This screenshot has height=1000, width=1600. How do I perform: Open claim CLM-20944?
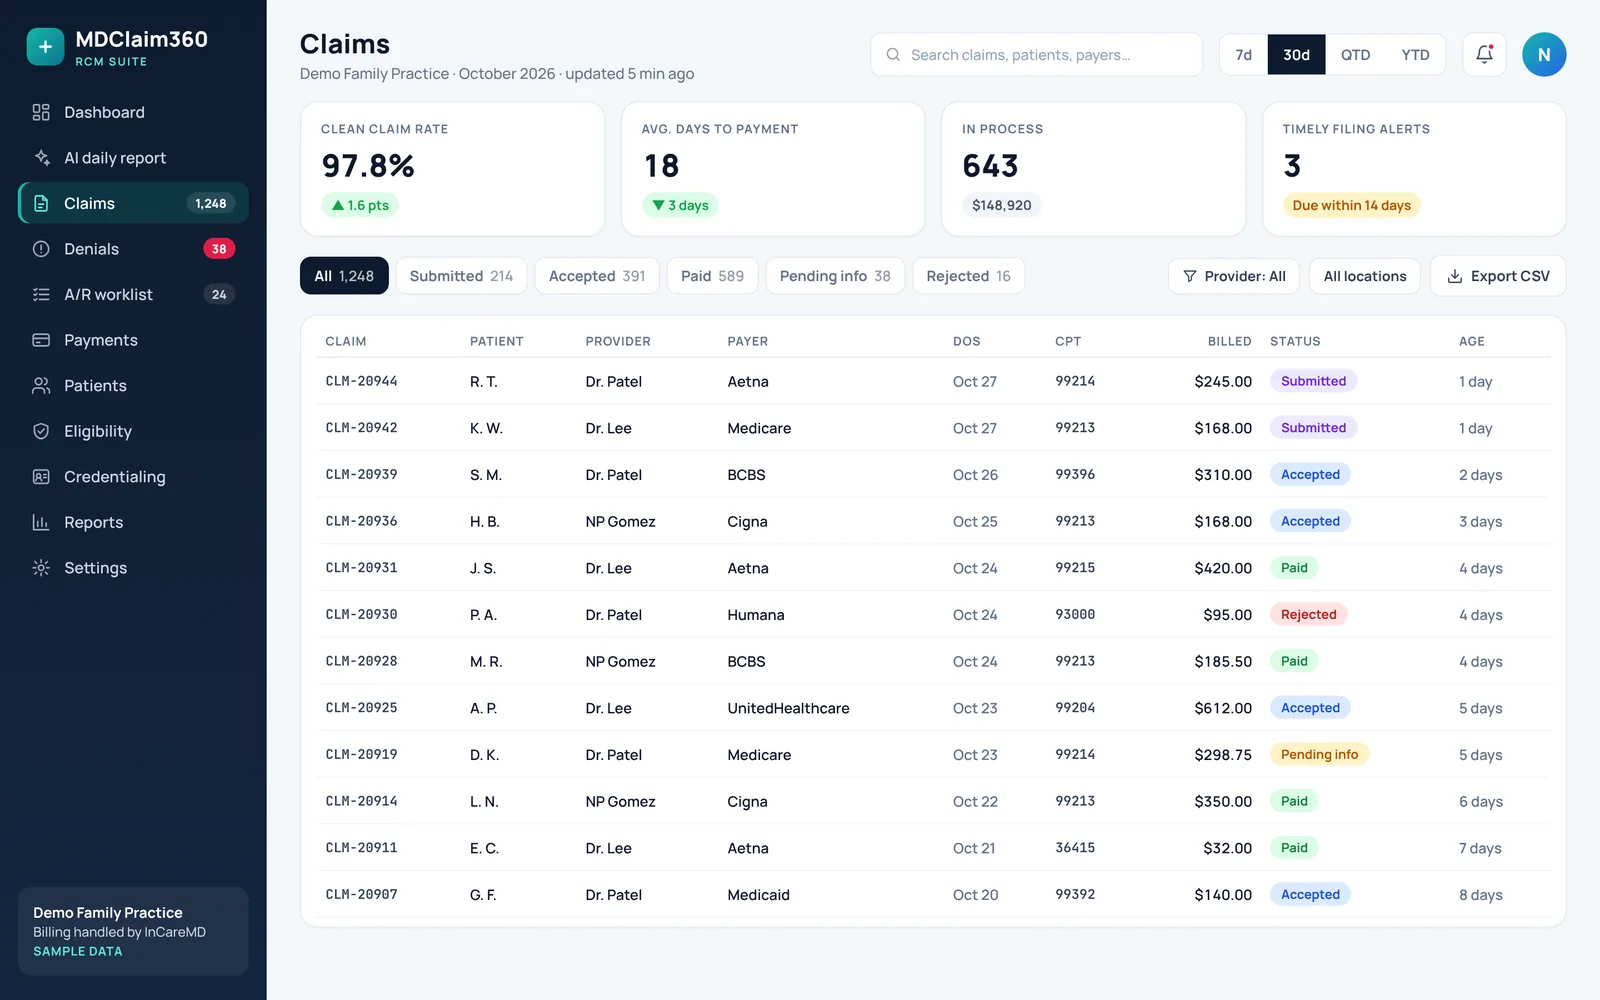(x=361, y=381)
